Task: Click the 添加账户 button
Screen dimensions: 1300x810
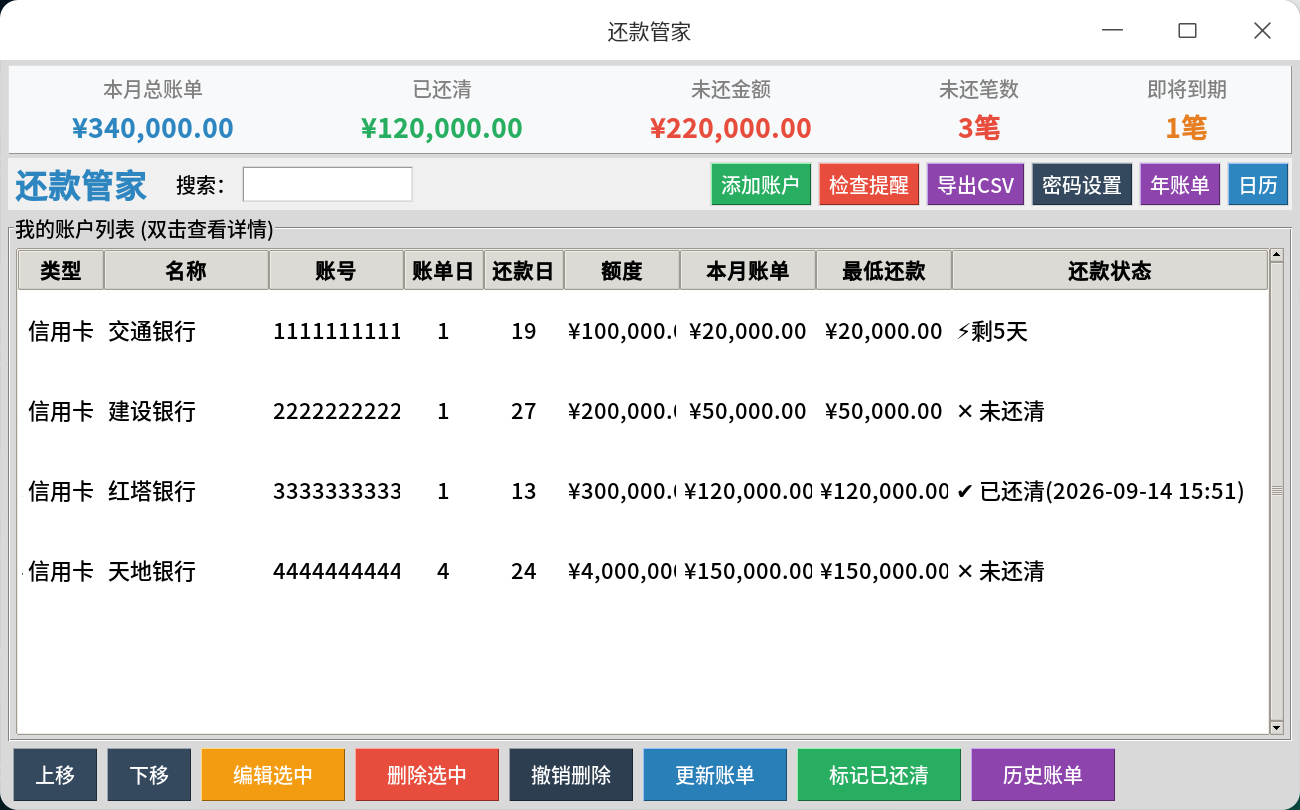Action: coord(760,185)
